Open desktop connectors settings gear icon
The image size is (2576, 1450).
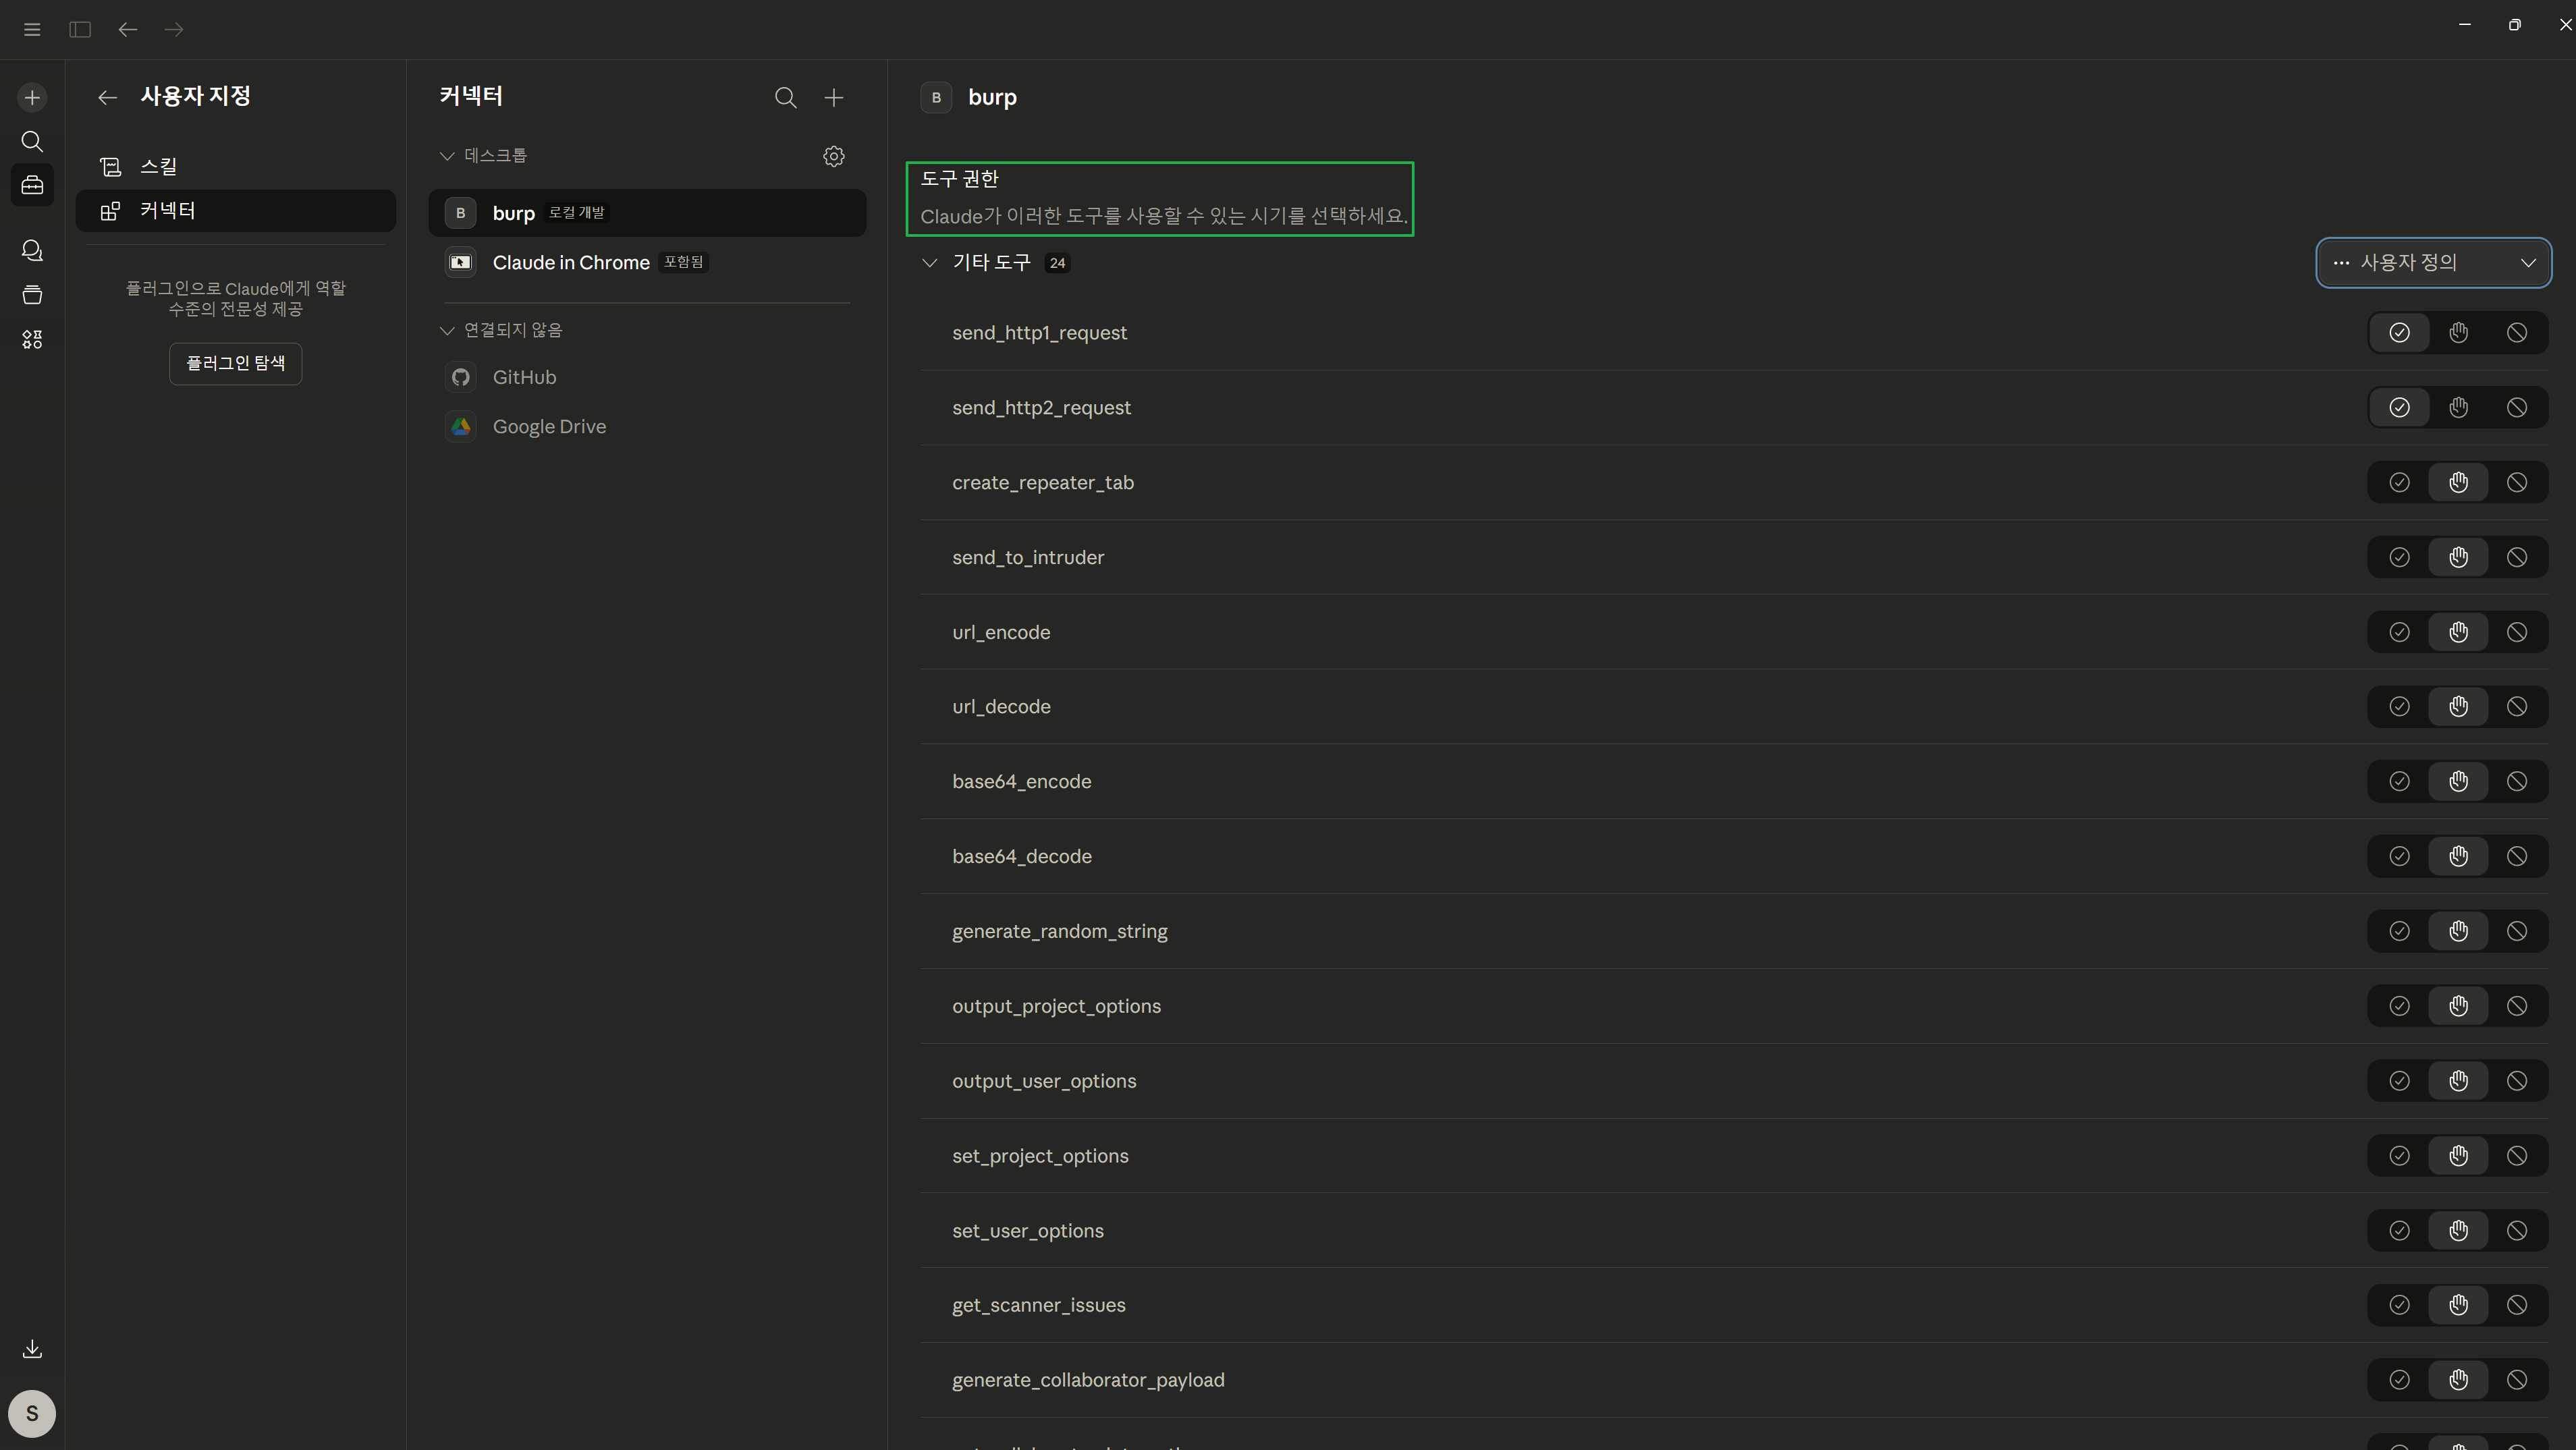(x=833, y=156)
